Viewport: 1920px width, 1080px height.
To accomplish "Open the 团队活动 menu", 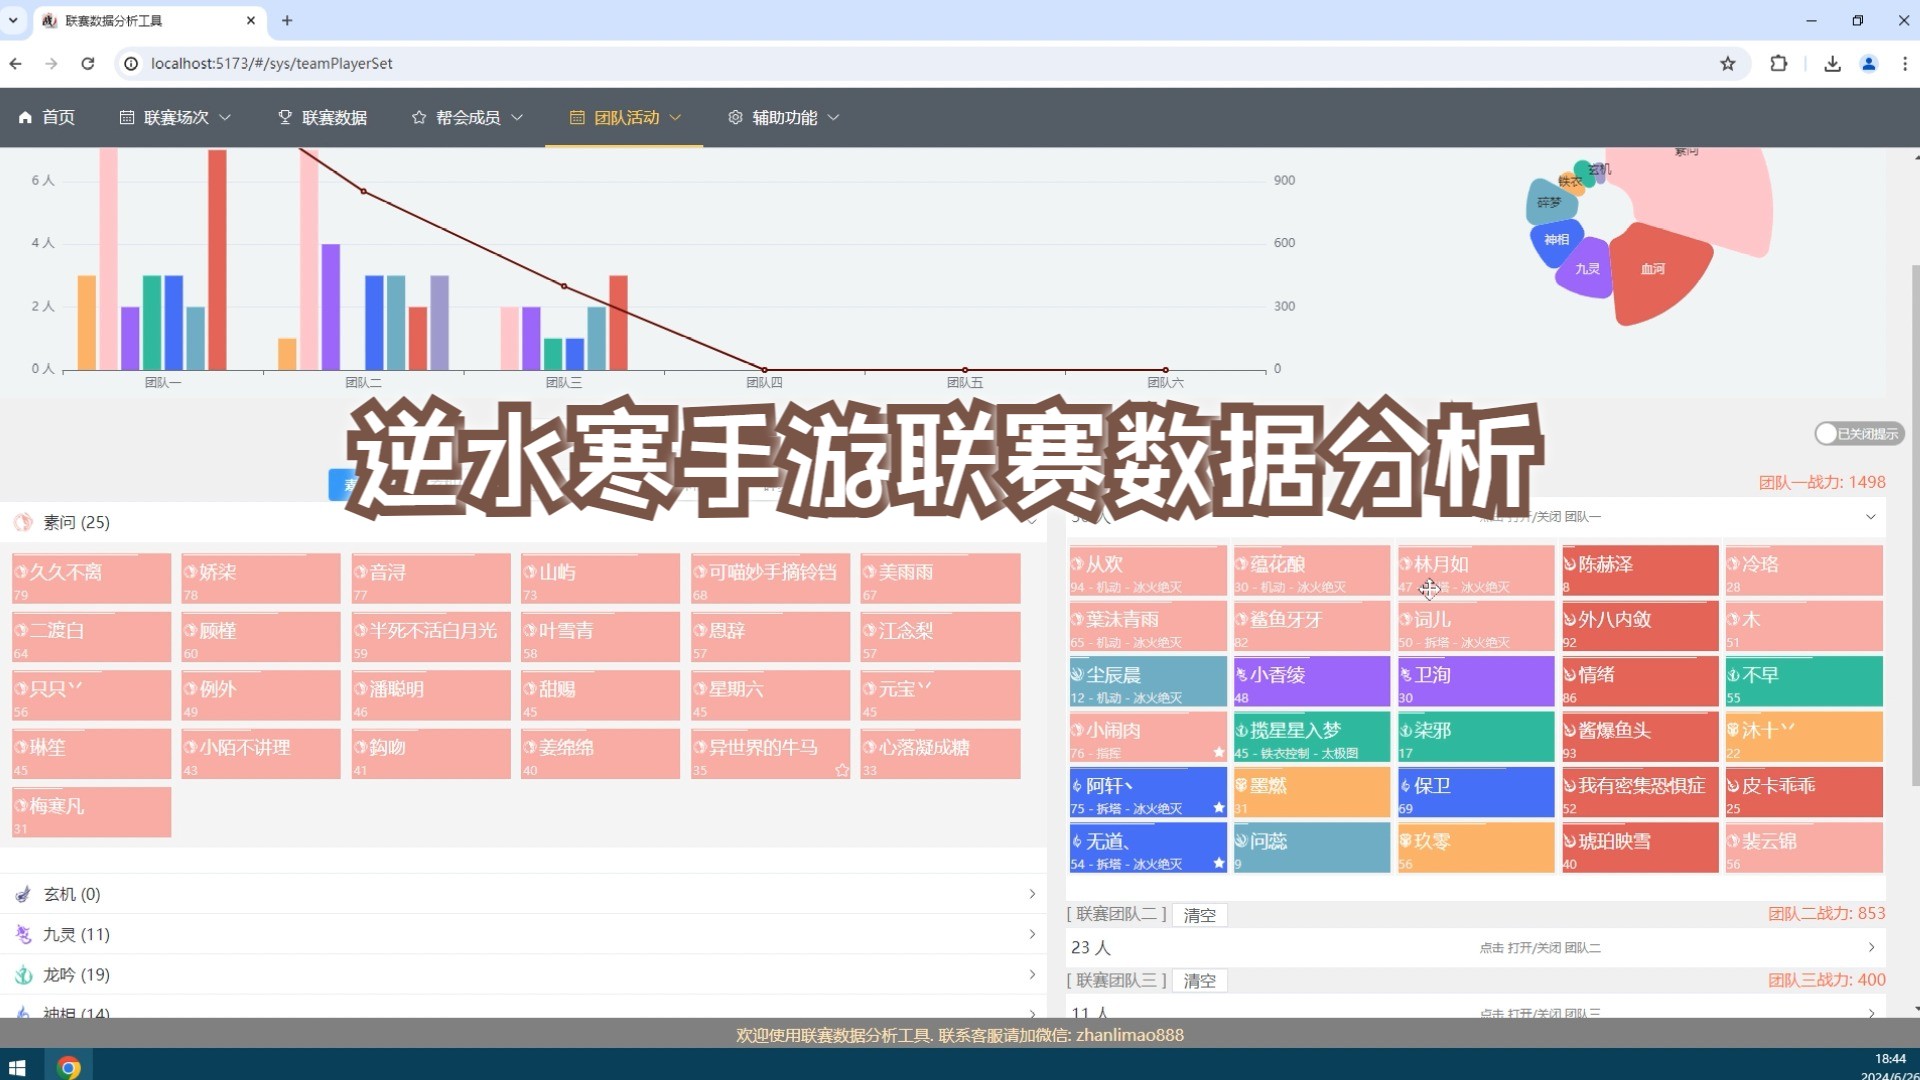I will tap(625, 117).
